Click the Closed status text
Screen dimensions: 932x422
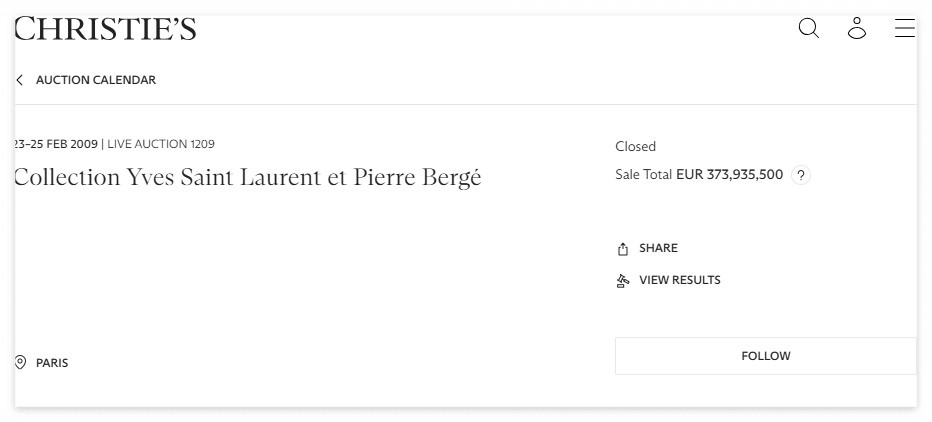635,146
